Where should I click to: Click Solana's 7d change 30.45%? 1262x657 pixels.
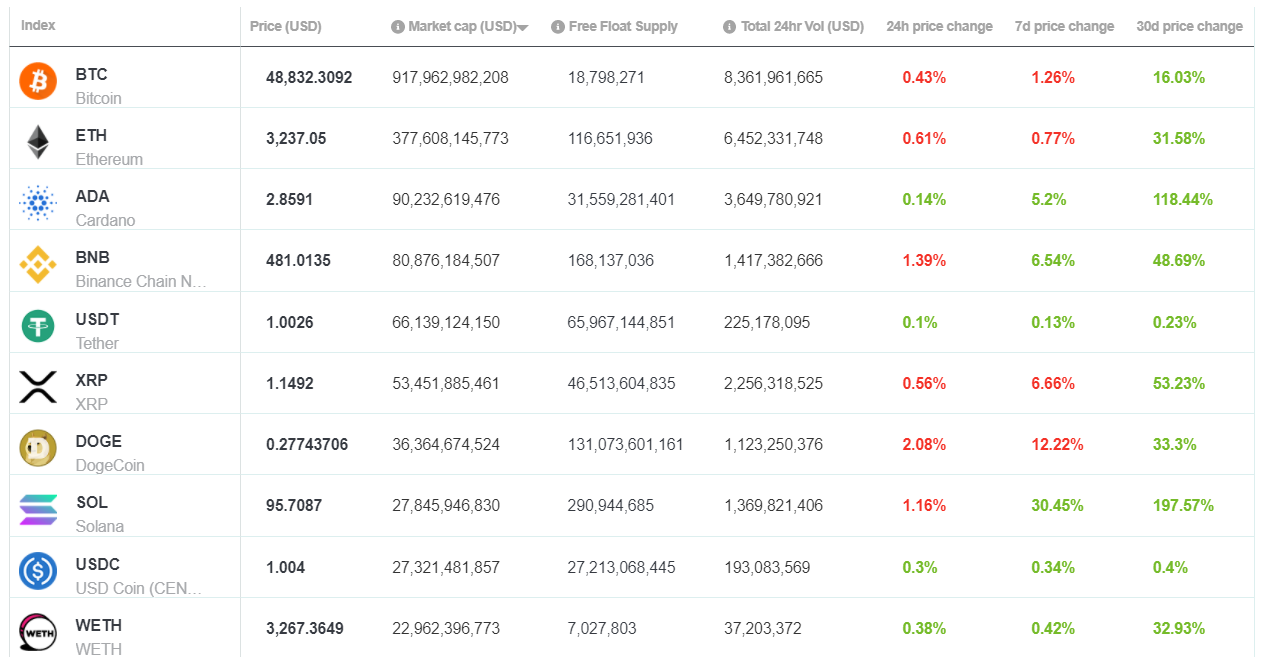click(1057, 505)
